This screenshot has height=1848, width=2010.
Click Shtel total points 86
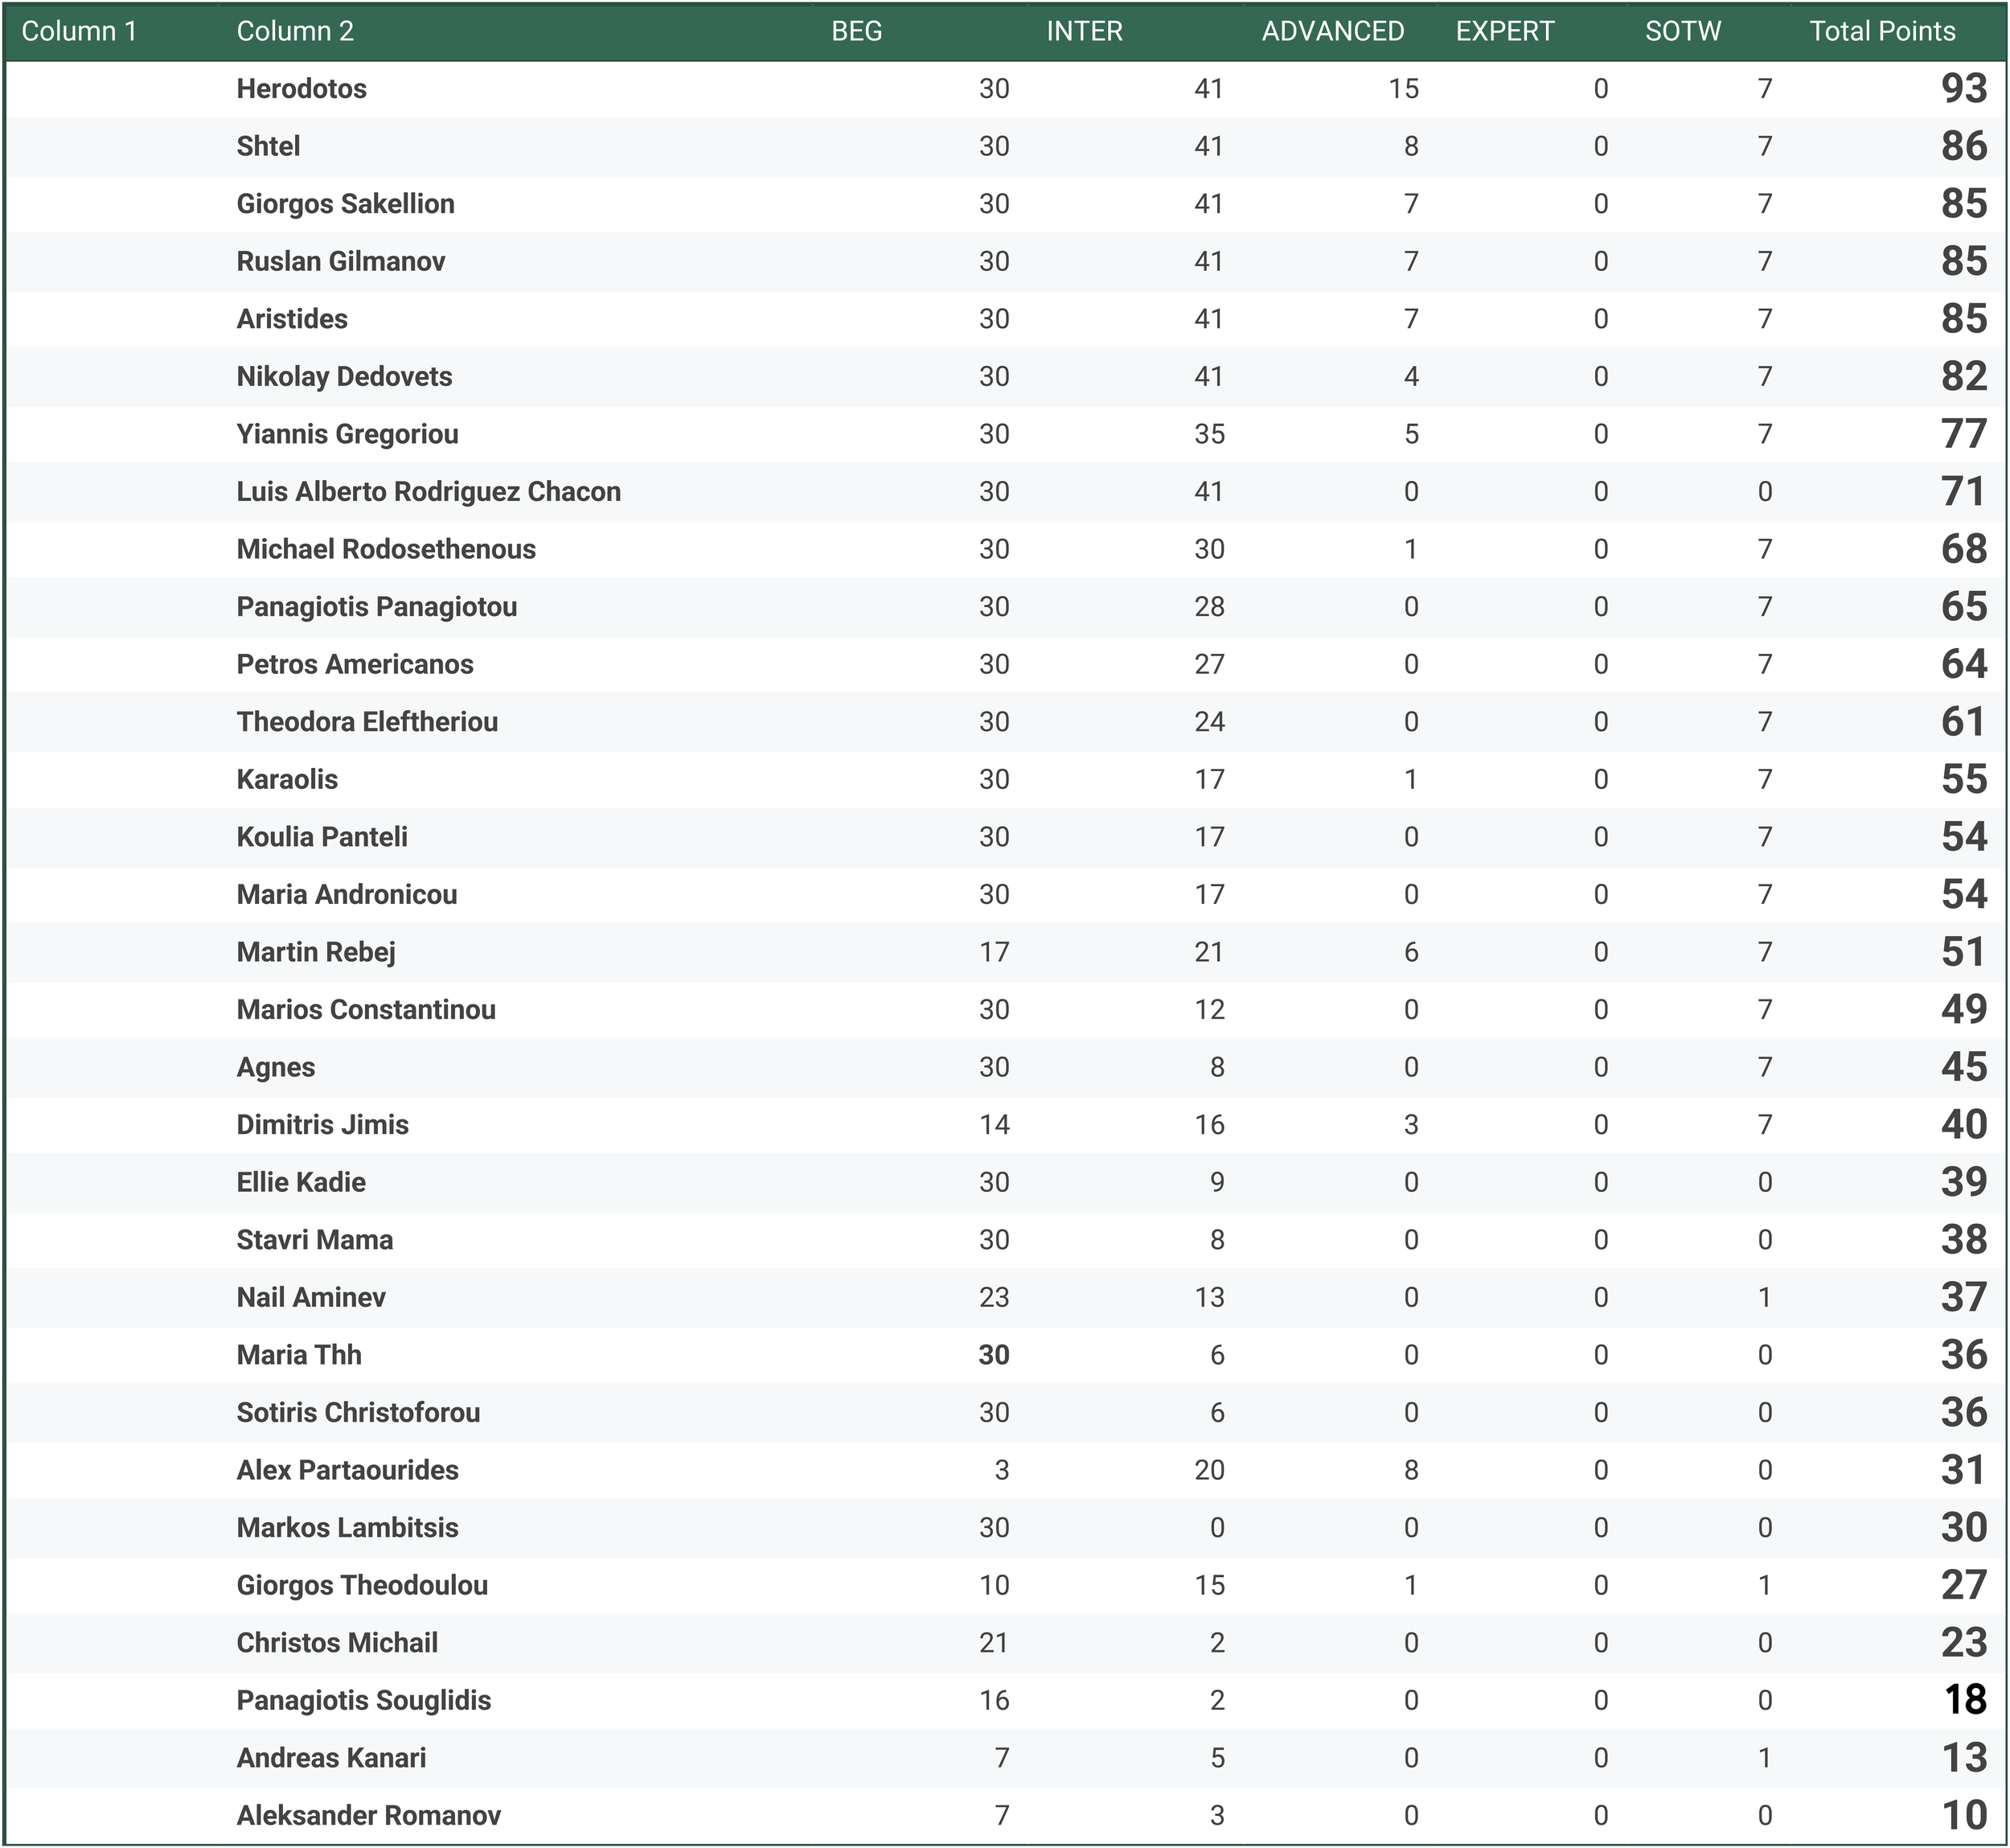1963,147
